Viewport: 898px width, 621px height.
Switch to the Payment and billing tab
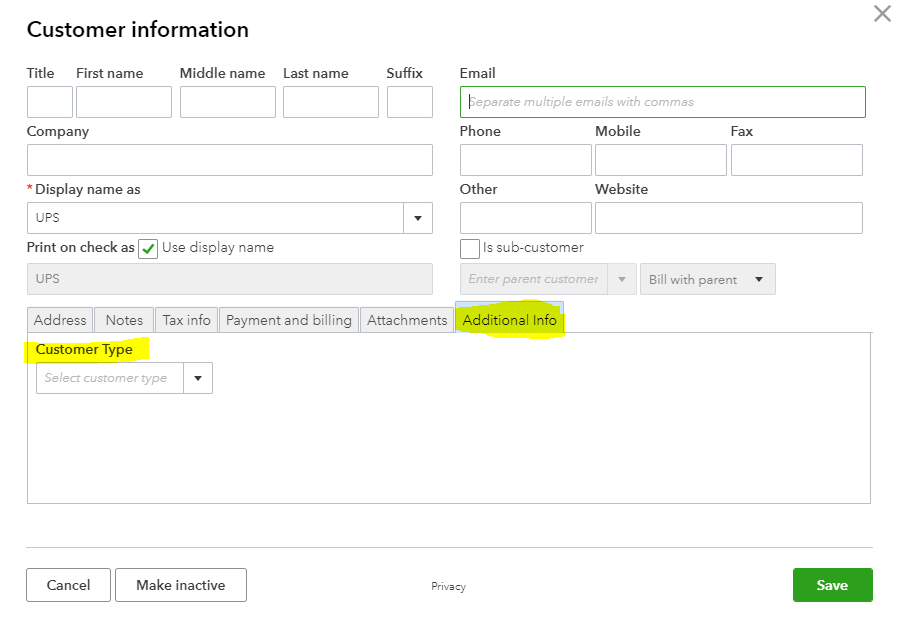coord(288,320)
